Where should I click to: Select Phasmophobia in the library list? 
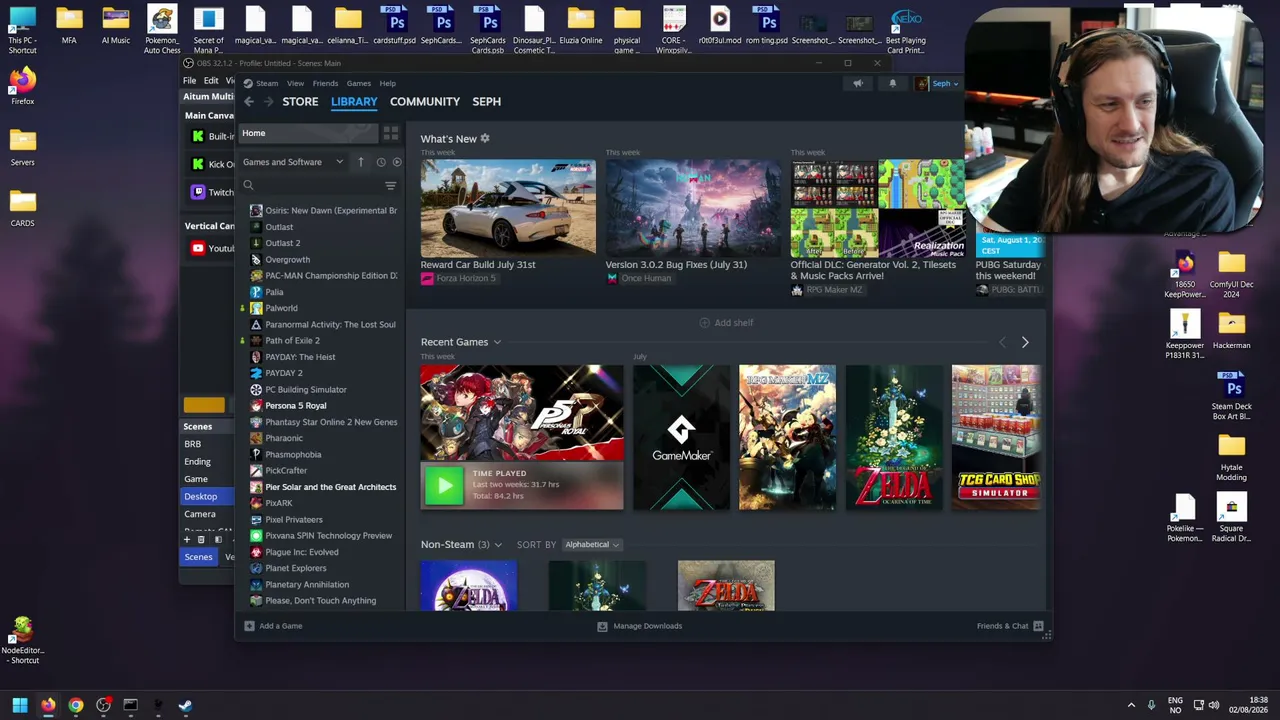tap(293, 455)
